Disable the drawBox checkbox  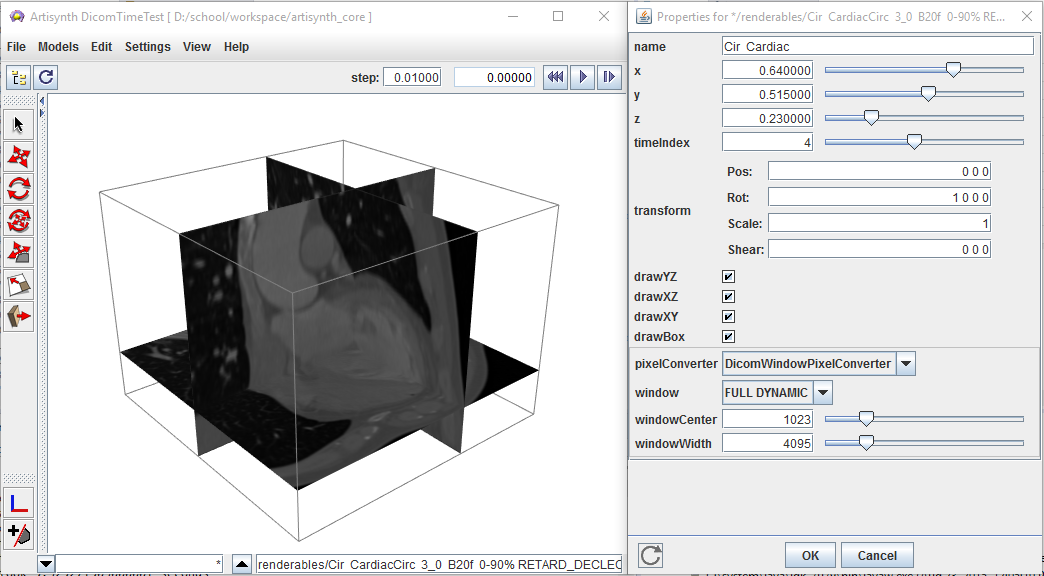point(728,337)
